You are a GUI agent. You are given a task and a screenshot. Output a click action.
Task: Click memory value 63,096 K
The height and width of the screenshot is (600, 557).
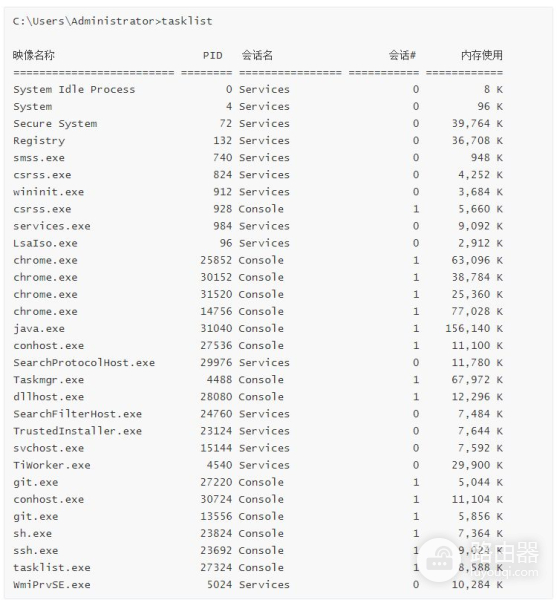tap(477, 260)
